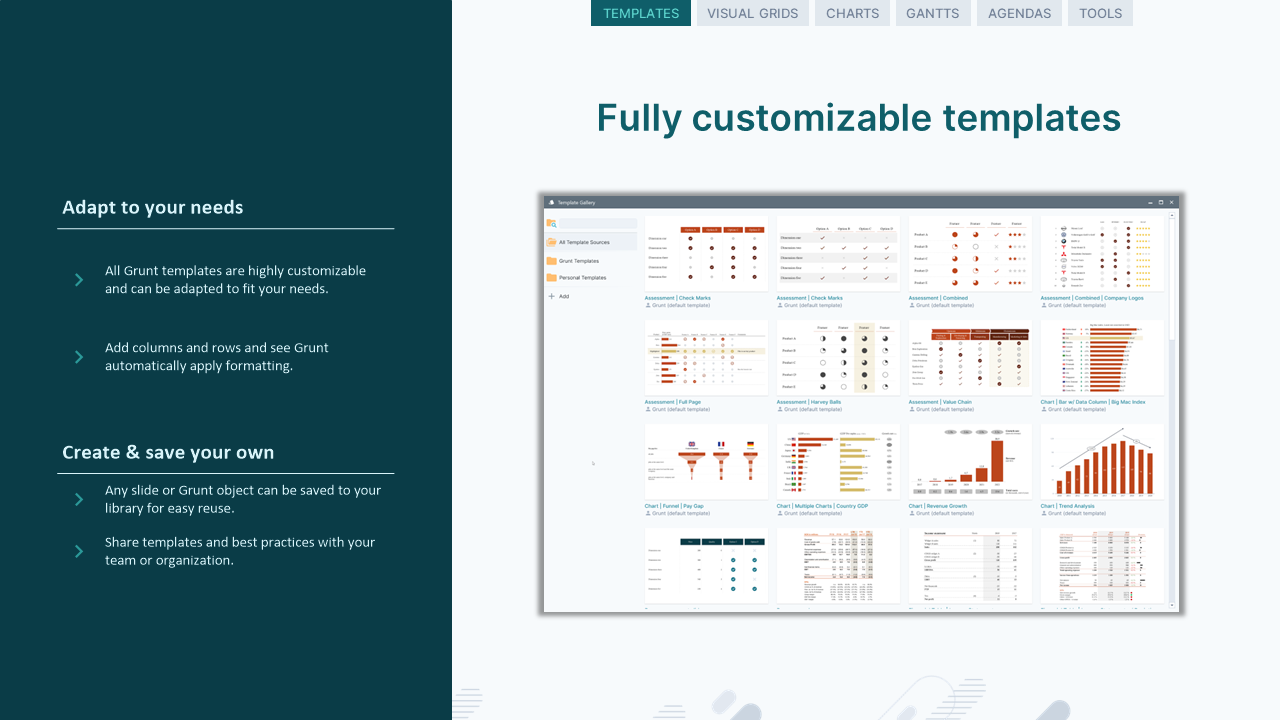Click the plus icon beside Add
This screenshot has width=1280, height=720.
pos(551,296)
